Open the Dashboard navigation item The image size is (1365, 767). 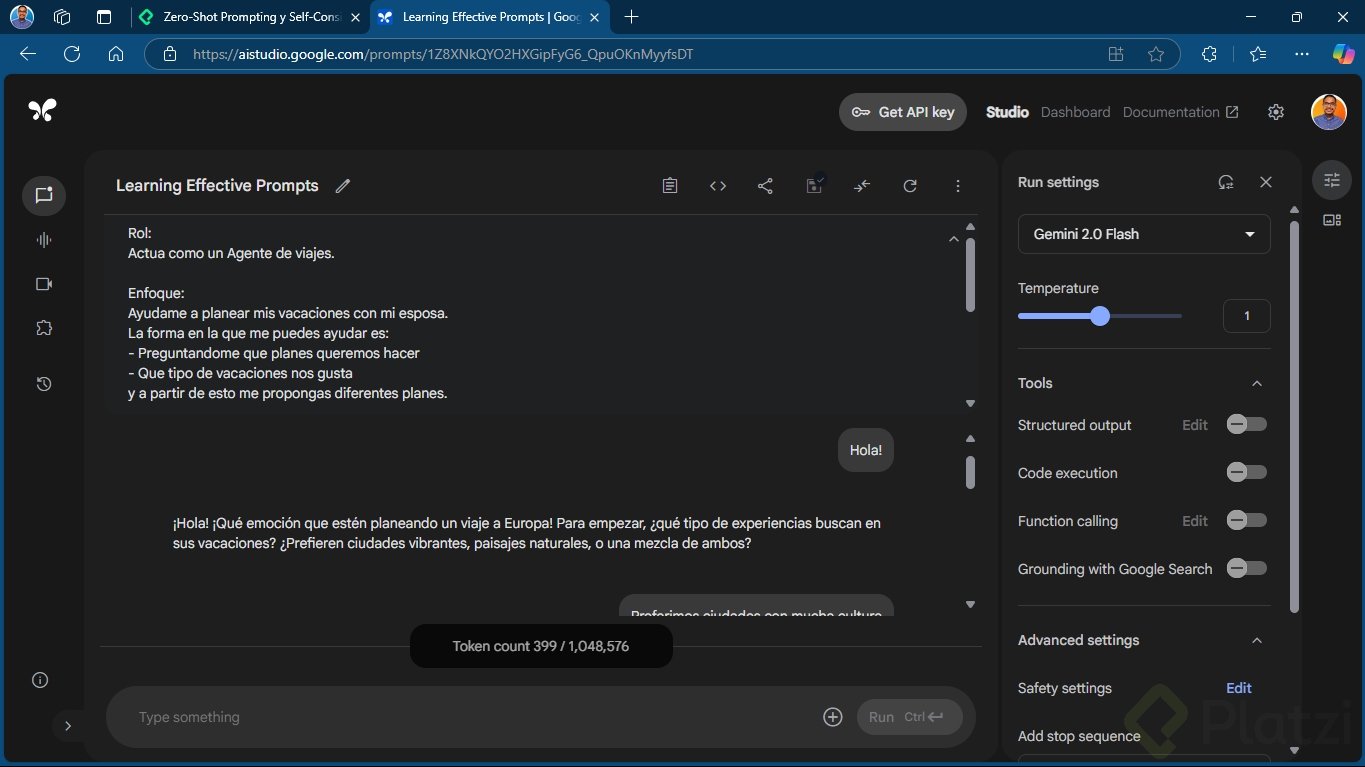1075,112
